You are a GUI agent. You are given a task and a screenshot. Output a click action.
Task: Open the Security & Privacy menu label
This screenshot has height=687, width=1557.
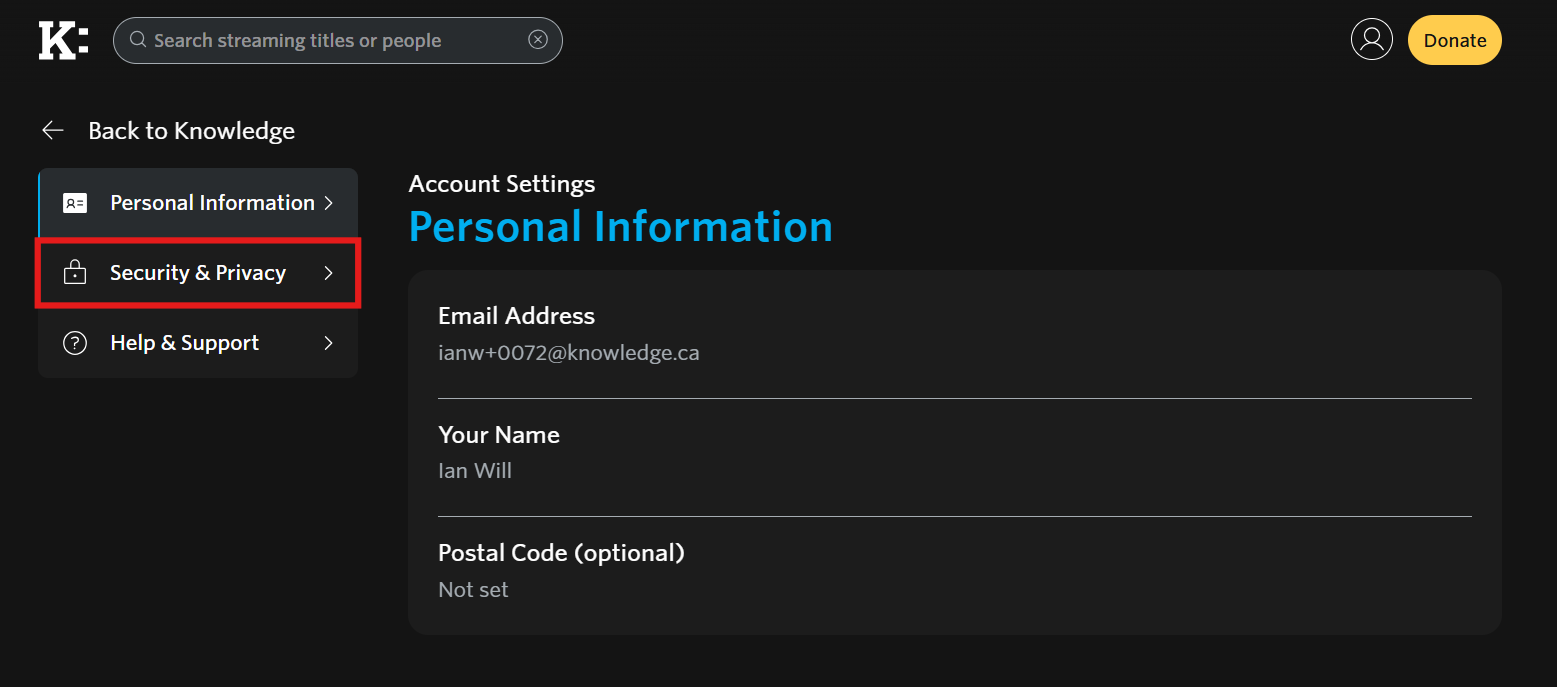coord(198,273)
